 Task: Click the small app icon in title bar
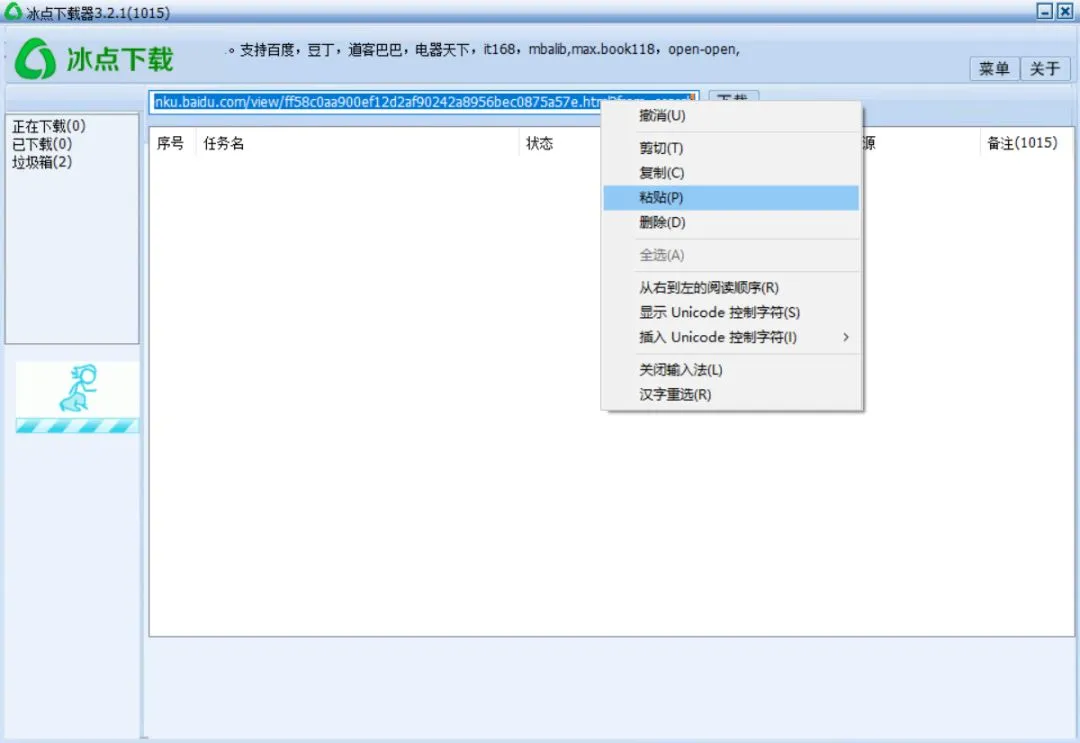[13, 11]
